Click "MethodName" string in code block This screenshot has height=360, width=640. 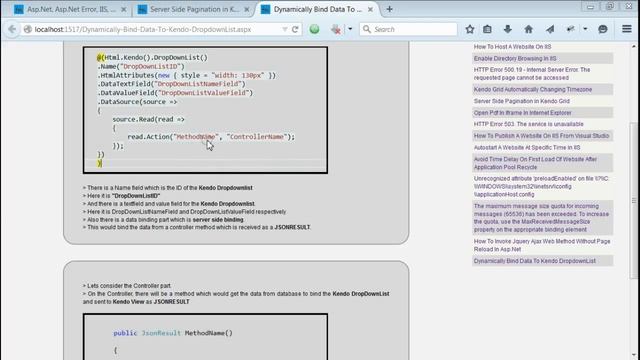tap(196, 137)
